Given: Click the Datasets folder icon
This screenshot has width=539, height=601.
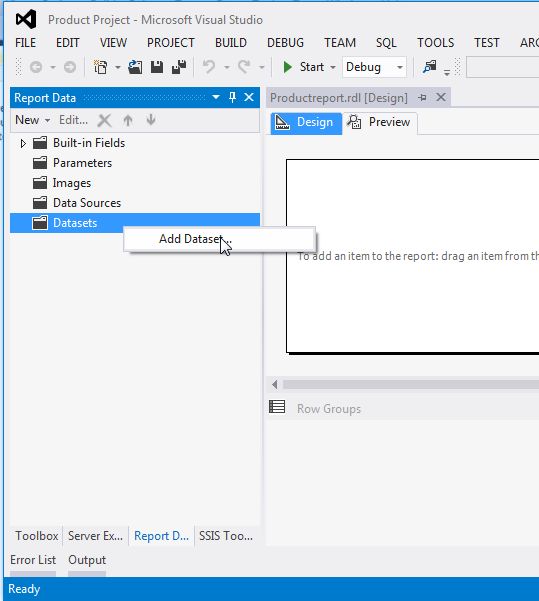Looking at the screenshot, I should click(40, 223).
